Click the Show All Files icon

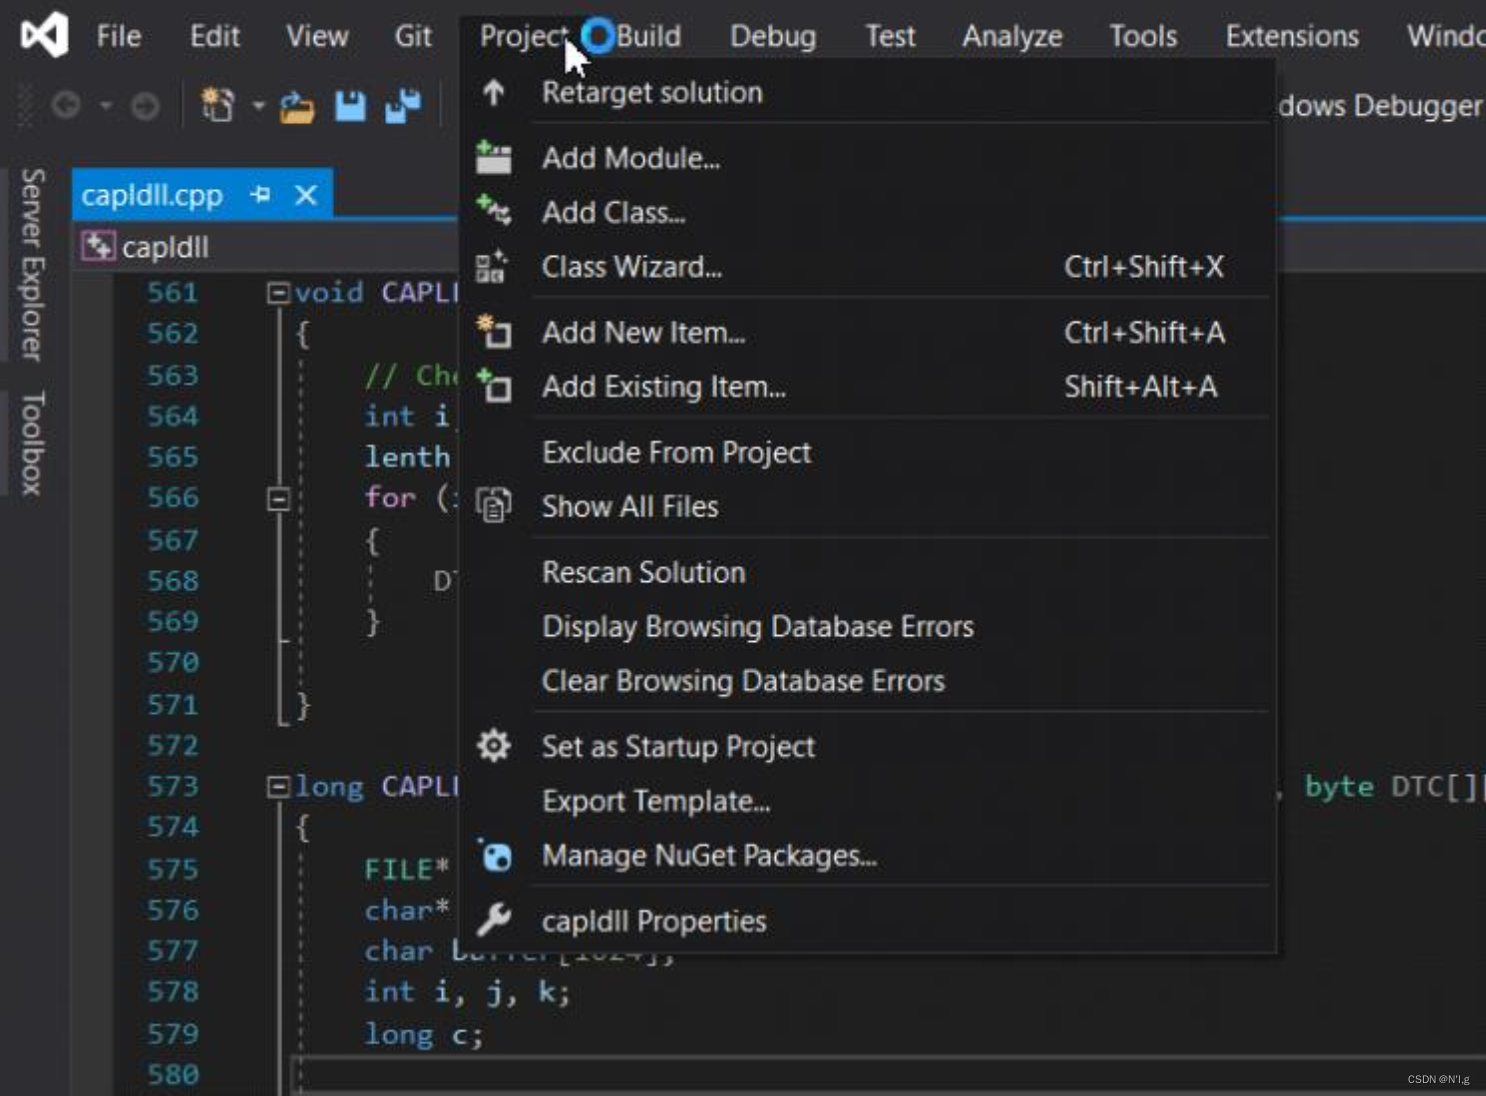493,505
